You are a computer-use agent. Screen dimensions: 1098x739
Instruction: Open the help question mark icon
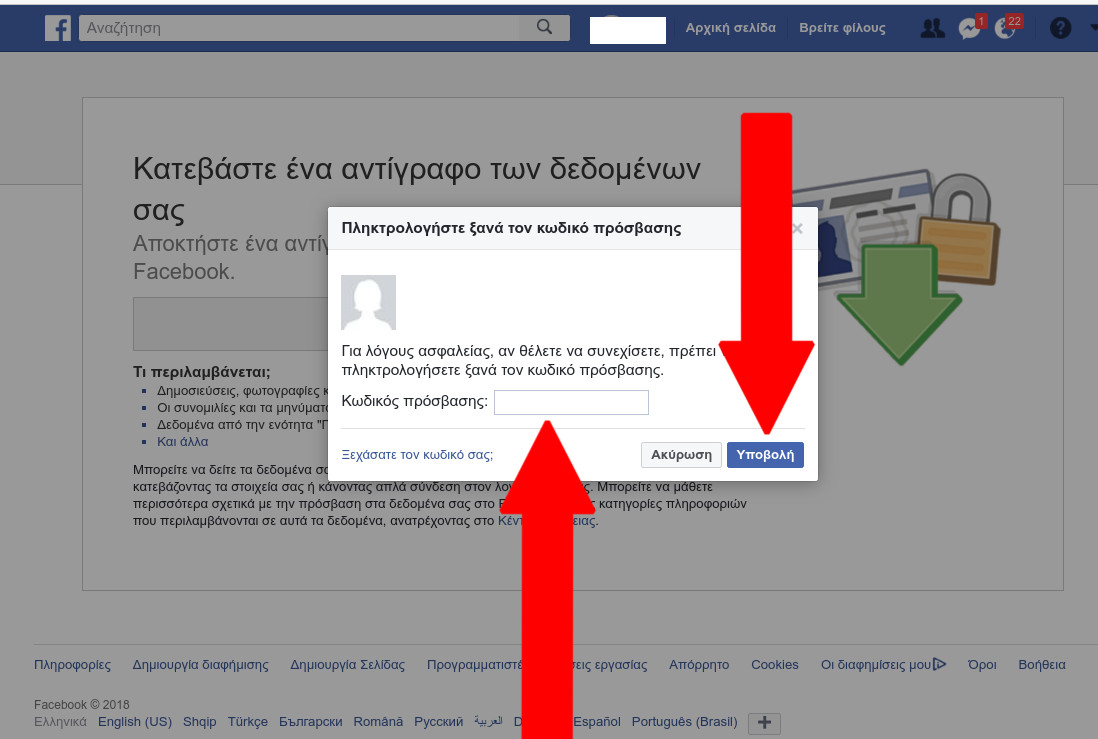pyautogui.click(x=1060, y=28)
